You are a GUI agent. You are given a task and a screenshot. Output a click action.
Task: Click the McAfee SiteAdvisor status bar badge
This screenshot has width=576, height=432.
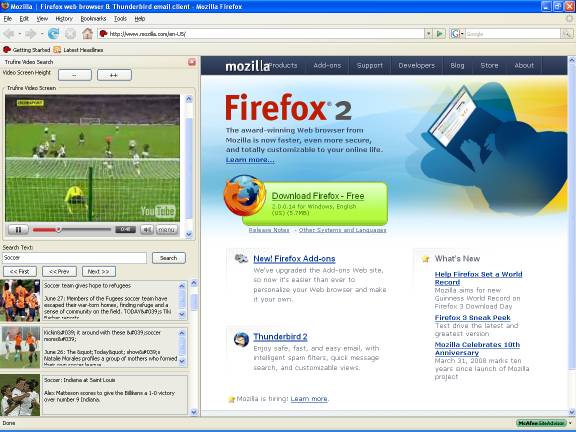coord(541,423)
